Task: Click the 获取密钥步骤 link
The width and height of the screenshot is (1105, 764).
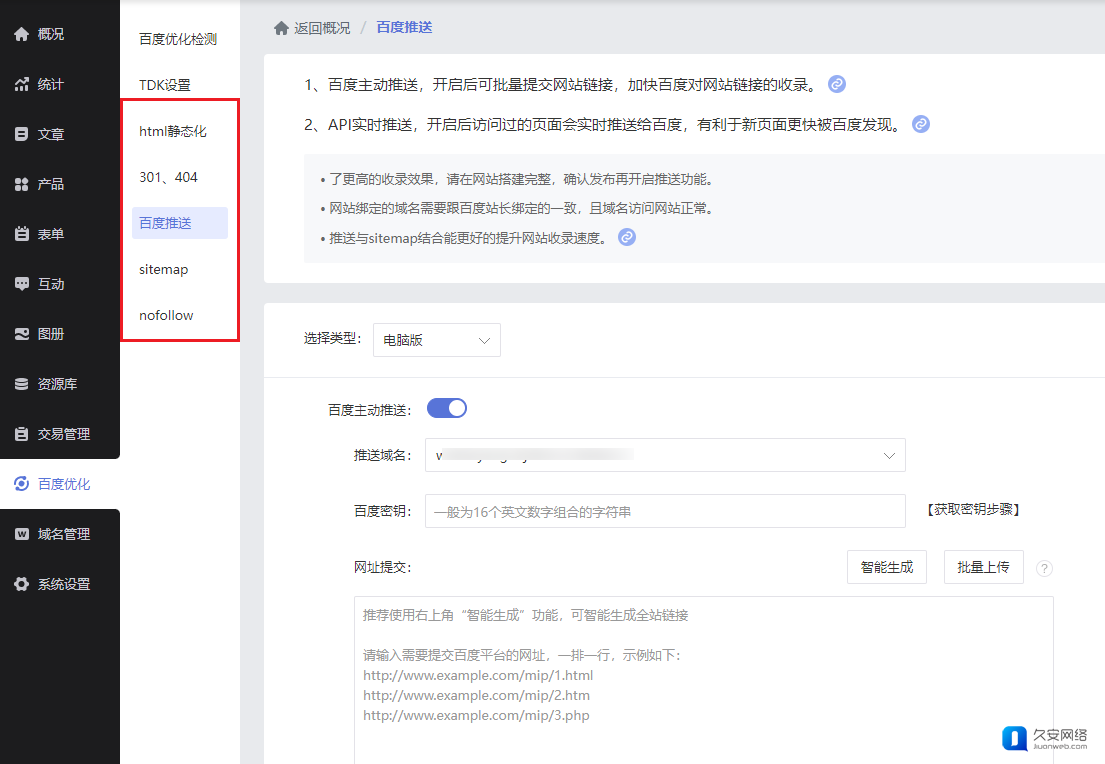Action: point(973,510)
